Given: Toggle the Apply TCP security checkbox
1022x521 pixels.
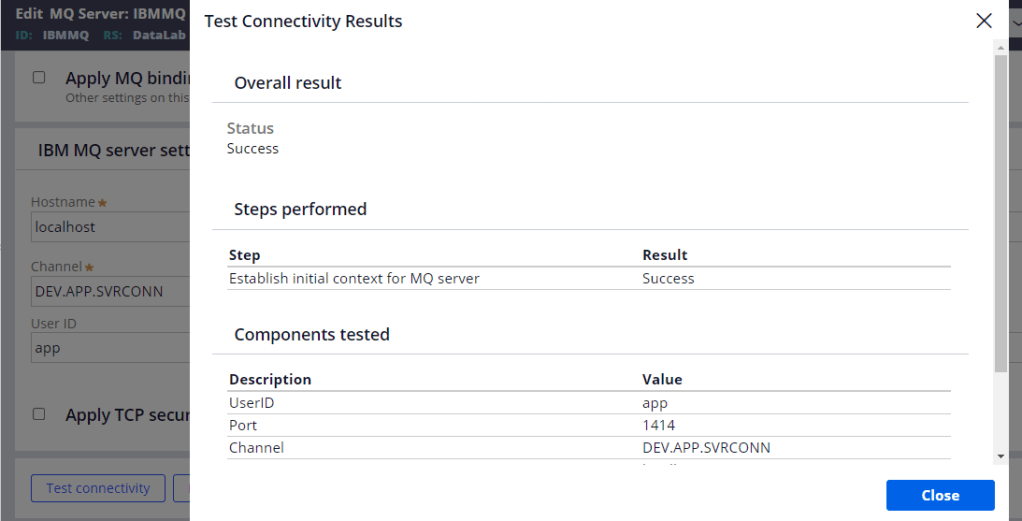Looking at the screenshot, I should click(x=39, y=414).
